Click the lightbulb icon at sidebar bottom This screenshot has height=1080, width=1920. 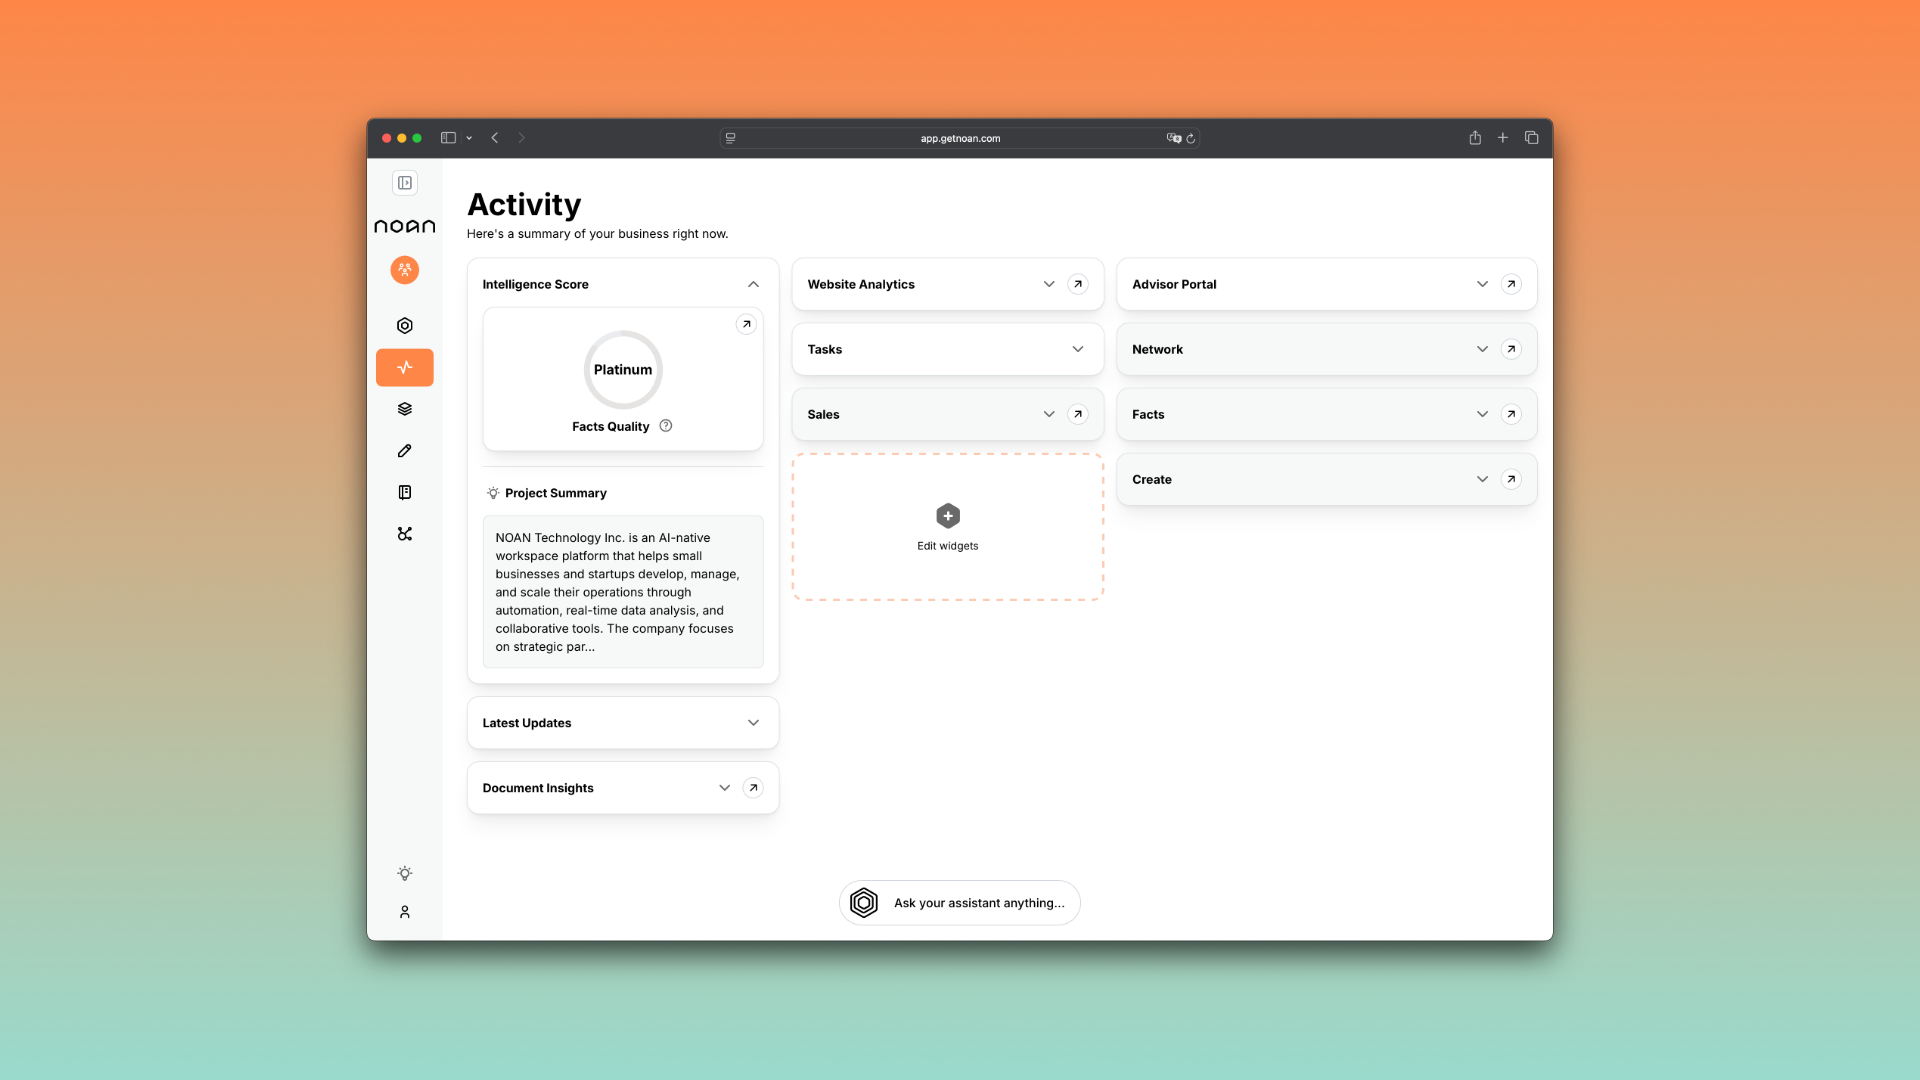coord(404,873)
